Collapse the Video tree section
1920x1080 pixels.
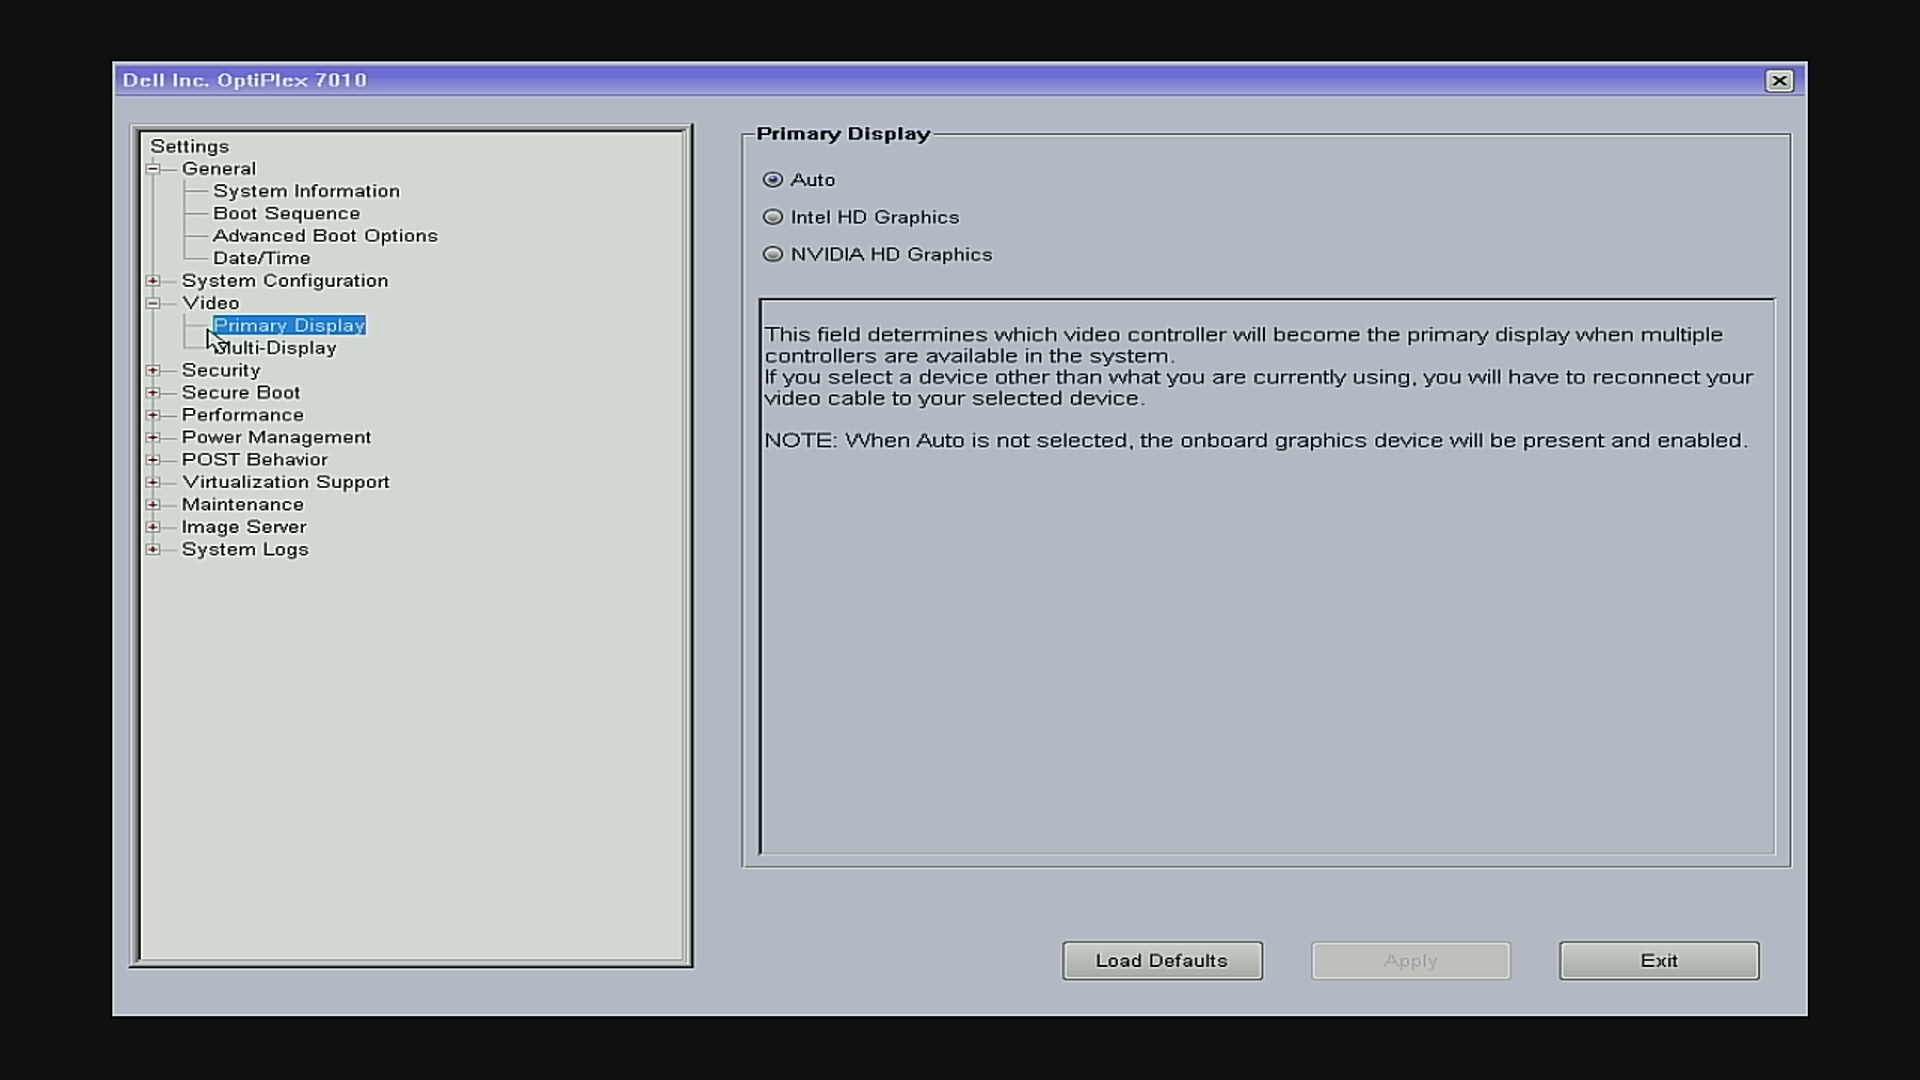tap(153, 303)
